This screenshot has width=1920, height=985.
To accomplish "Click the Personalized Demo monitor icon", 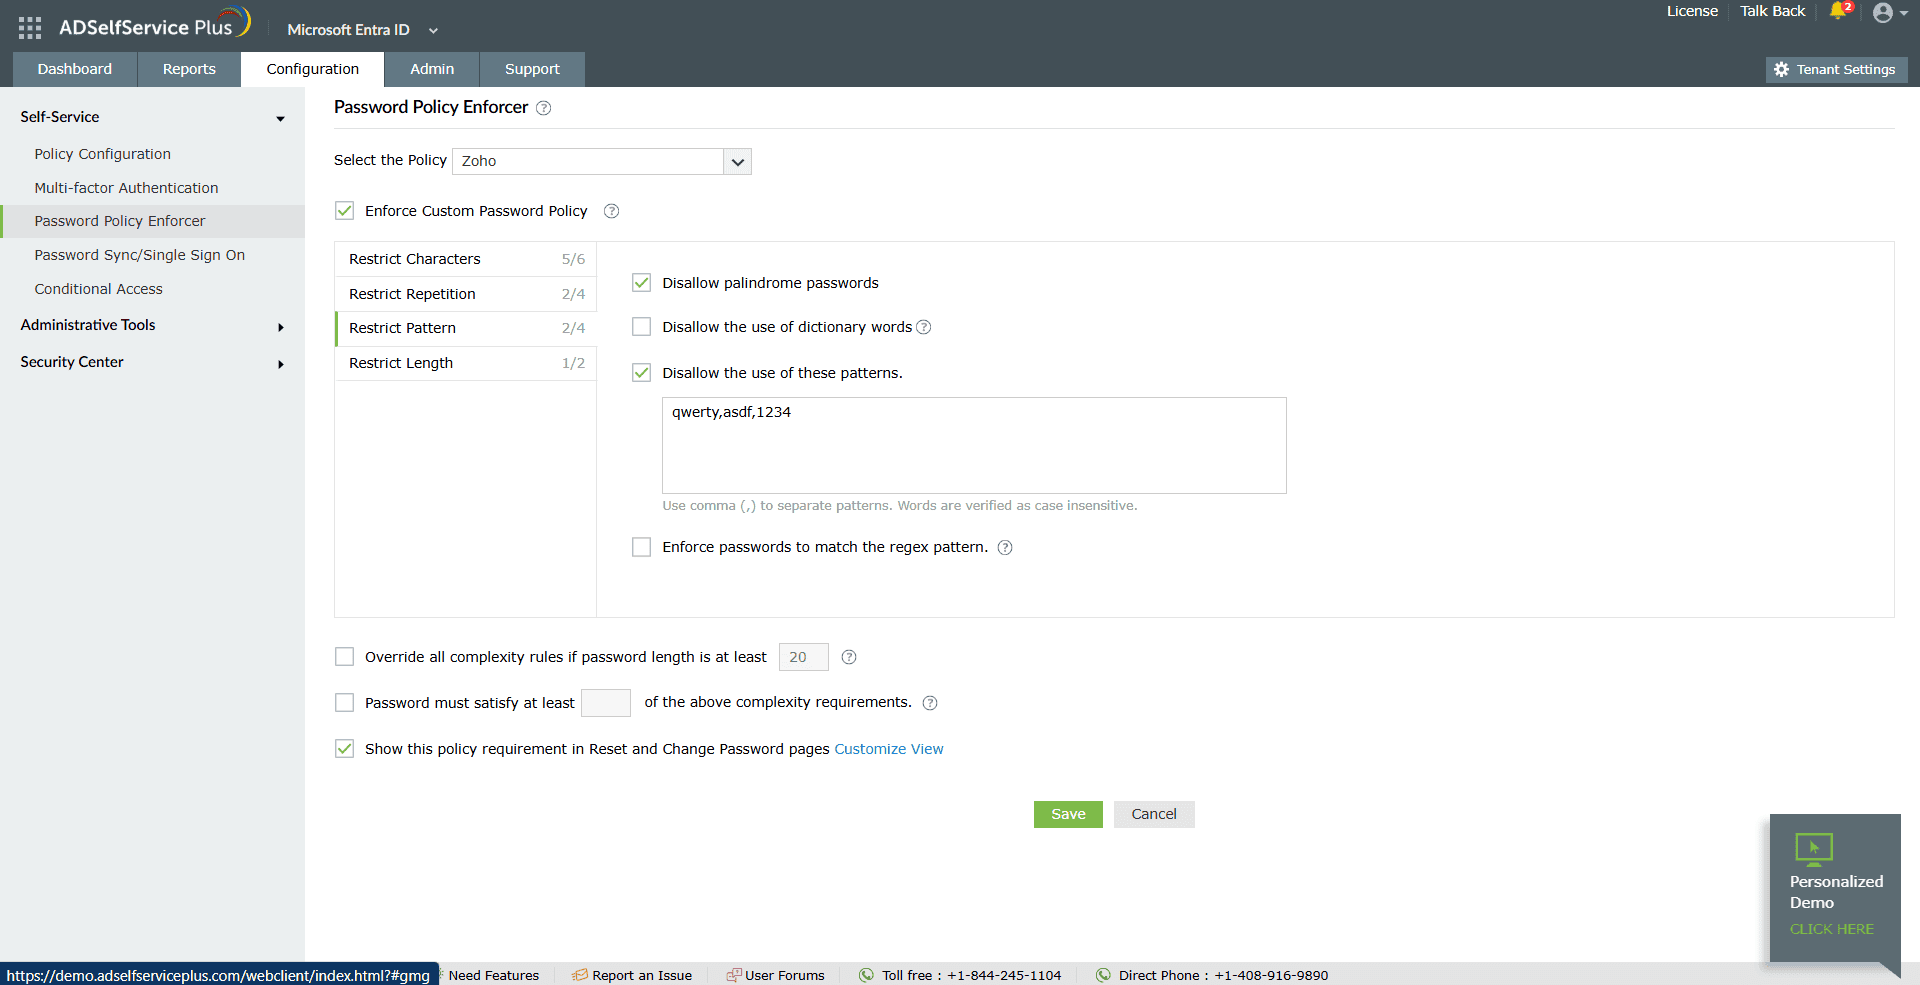I will point(1814,849).
